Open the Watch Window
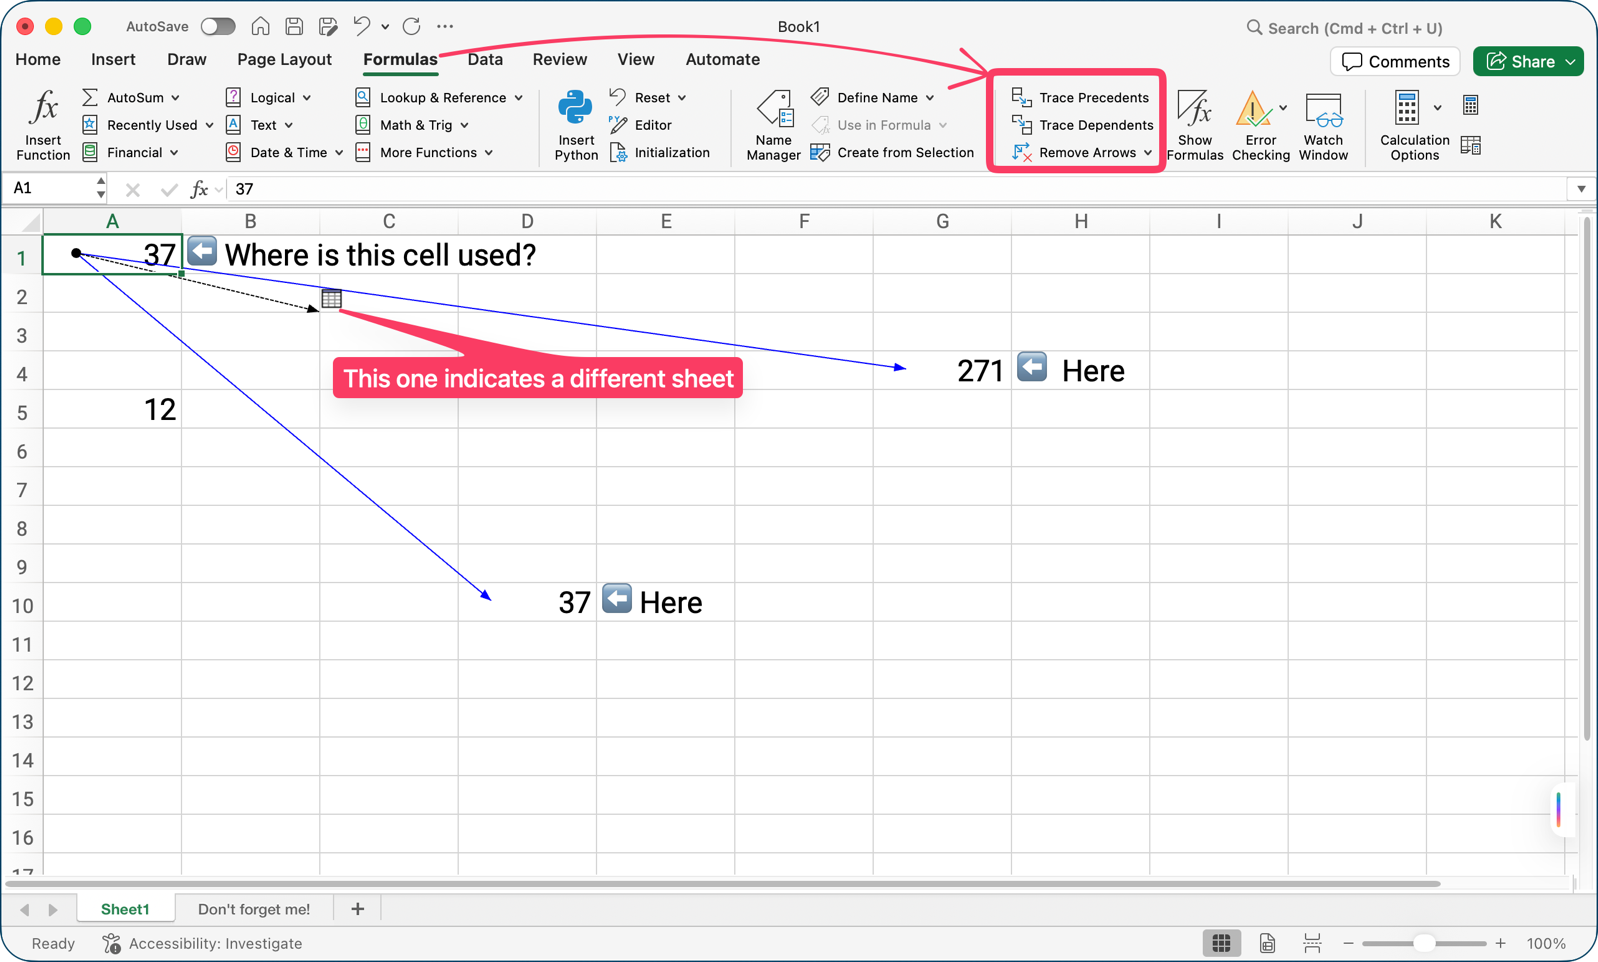This screenshot has width=1598, height=962. click(1323, 125)
